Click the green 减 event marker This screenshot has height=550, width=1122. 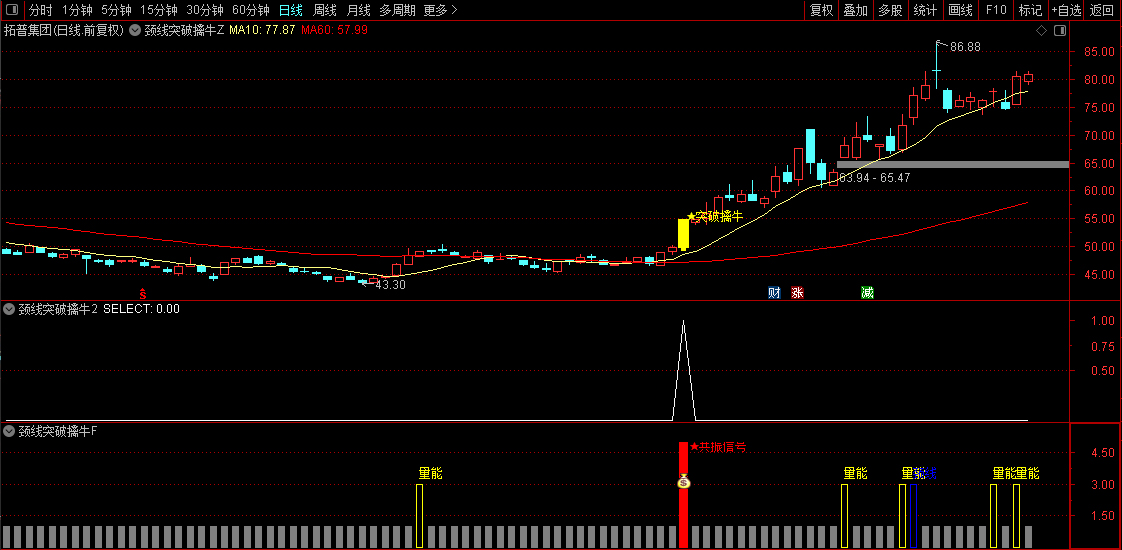click(867, 292)
